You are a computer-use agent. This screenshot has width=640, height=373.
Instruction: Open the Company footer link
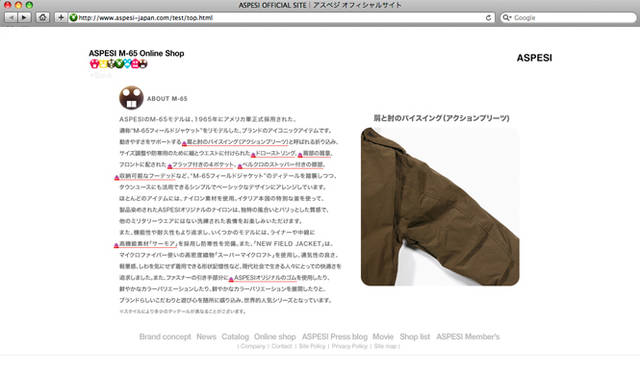point(253,346)
